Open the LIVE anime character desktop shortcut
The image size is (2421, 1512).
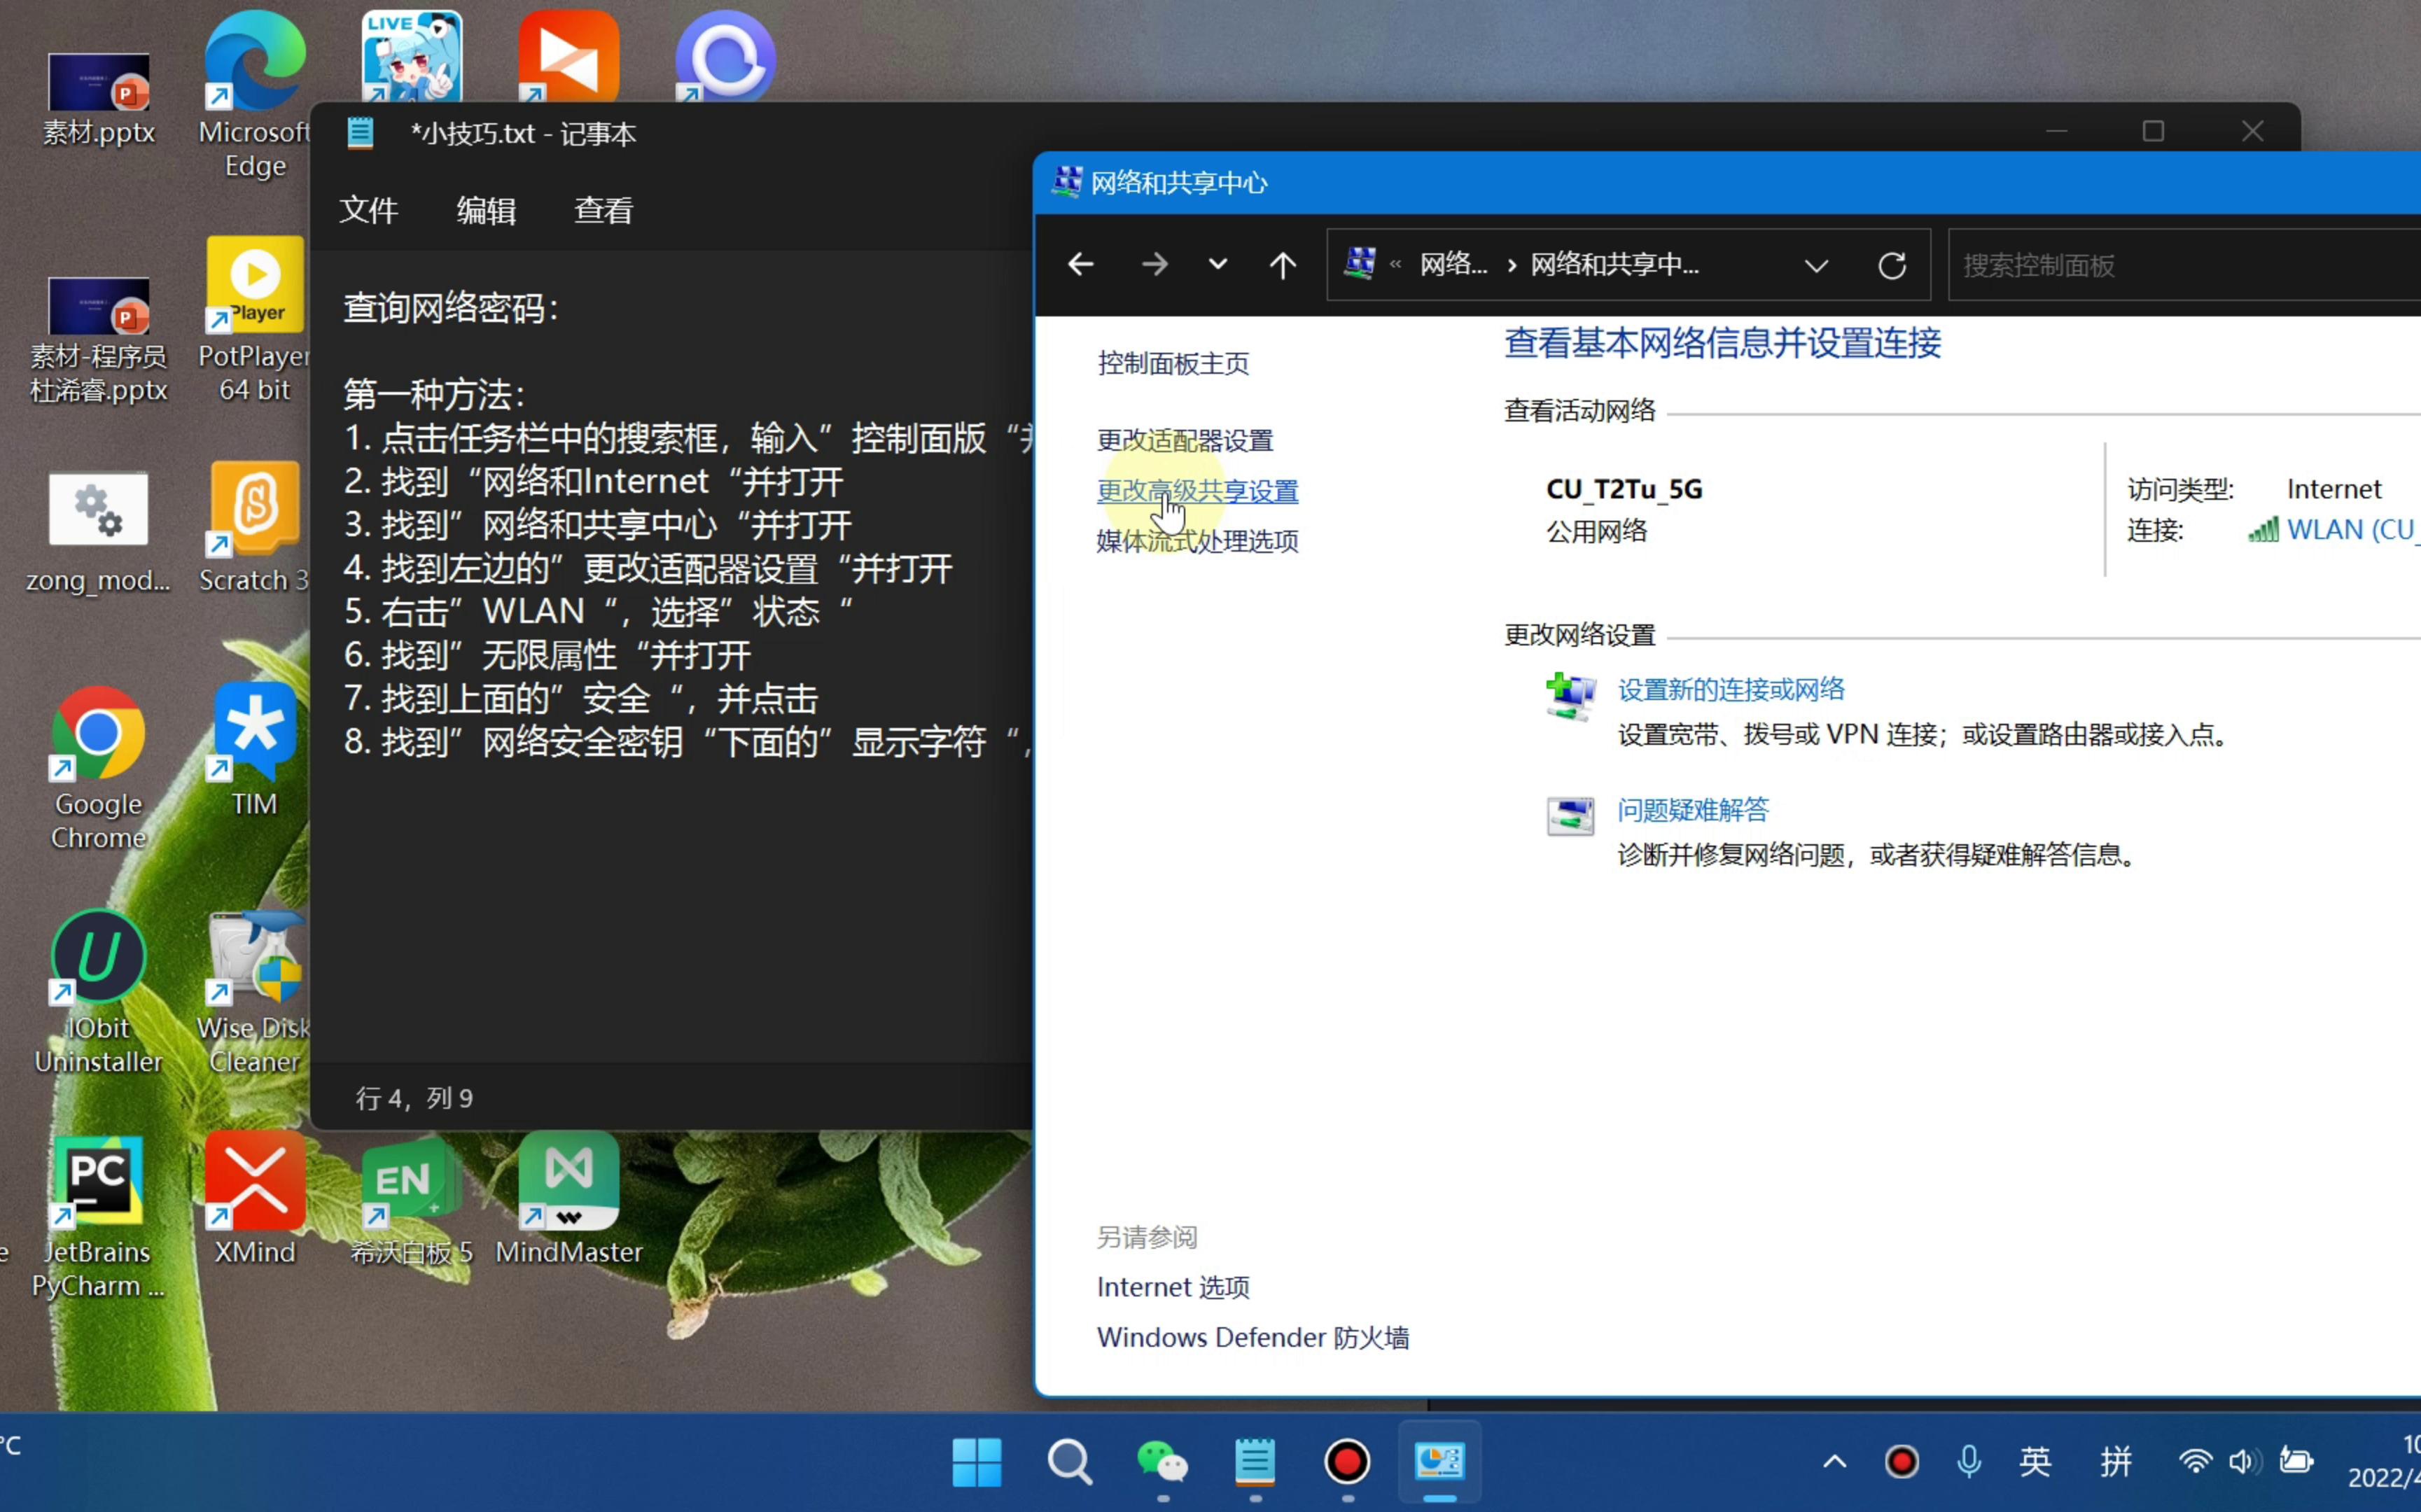click(411, 56)
